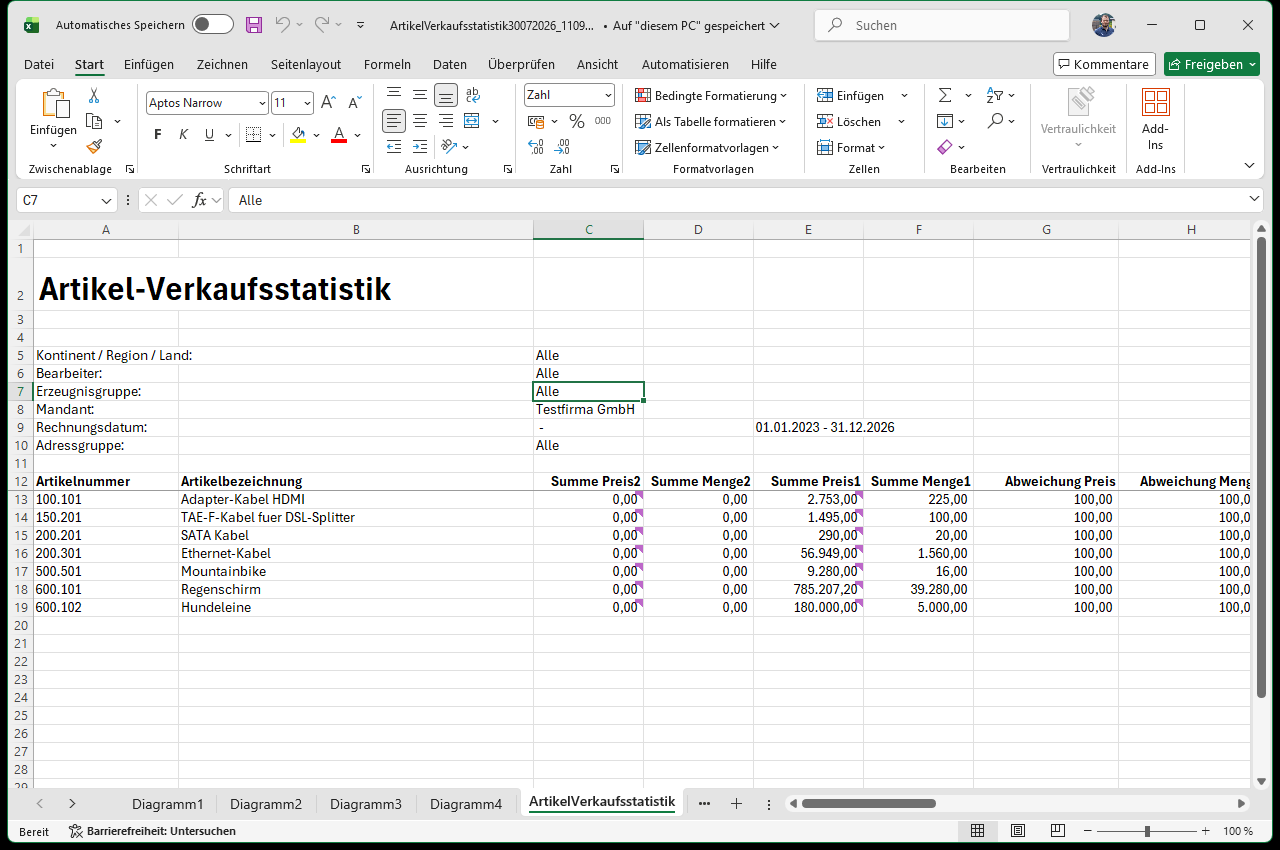Image resolution: width=1280 pixels, height=850 pixels.
Task: Switch to the Diagramm2 sheet tab
Action: pyautogui.click(x=266, y=803)
